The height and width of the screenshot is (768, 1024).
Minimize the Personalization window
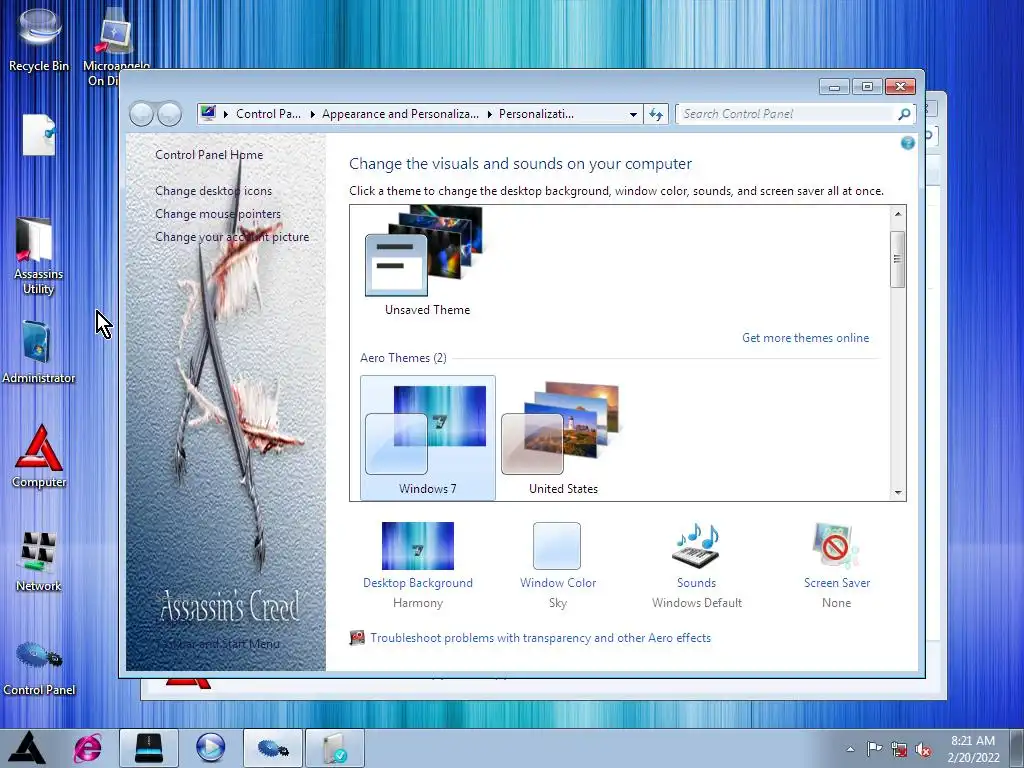(x=834, y=86)
